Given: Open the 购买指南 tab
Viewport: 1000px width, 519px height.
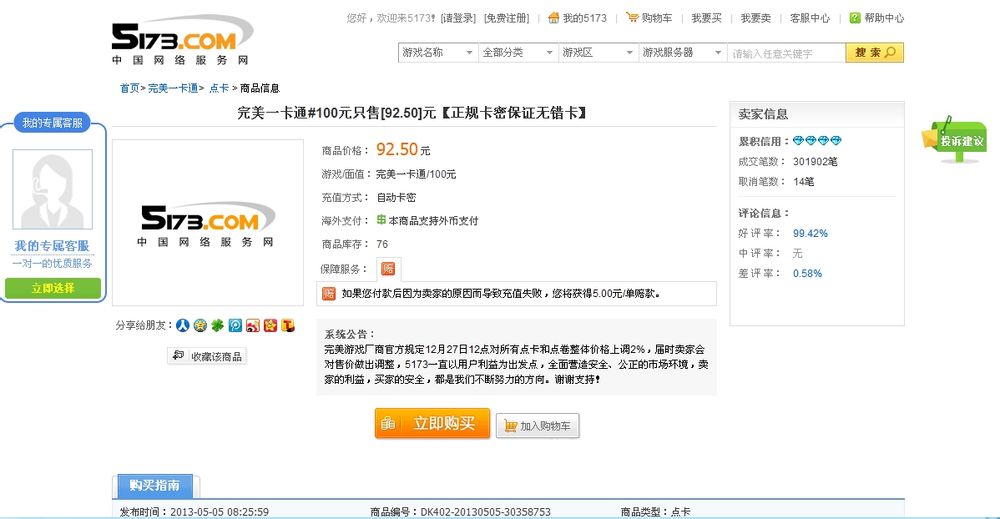Looking at the screenshot, I should click(x=155, y=486).
